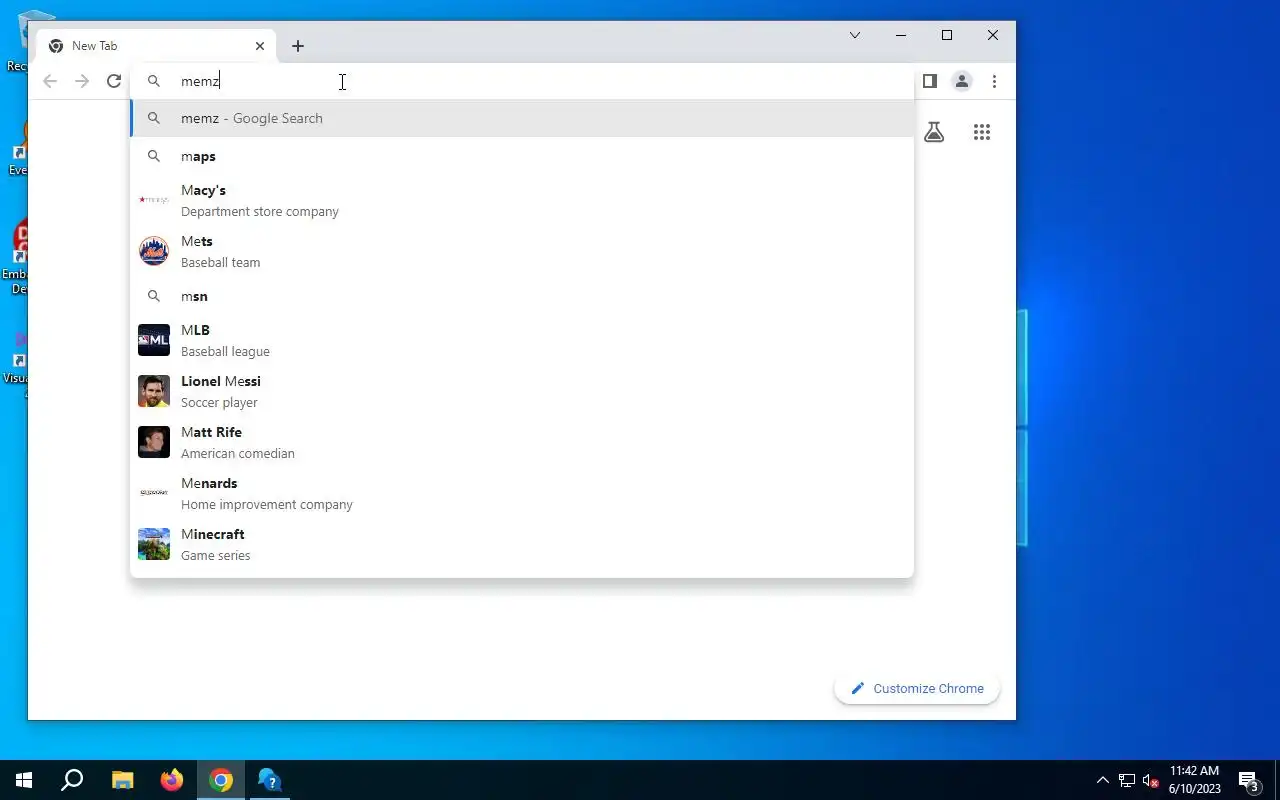Viewport: 1280px width, 800px height.
Task: Open the Google apps grid
Action: click(x=982, y=132)
